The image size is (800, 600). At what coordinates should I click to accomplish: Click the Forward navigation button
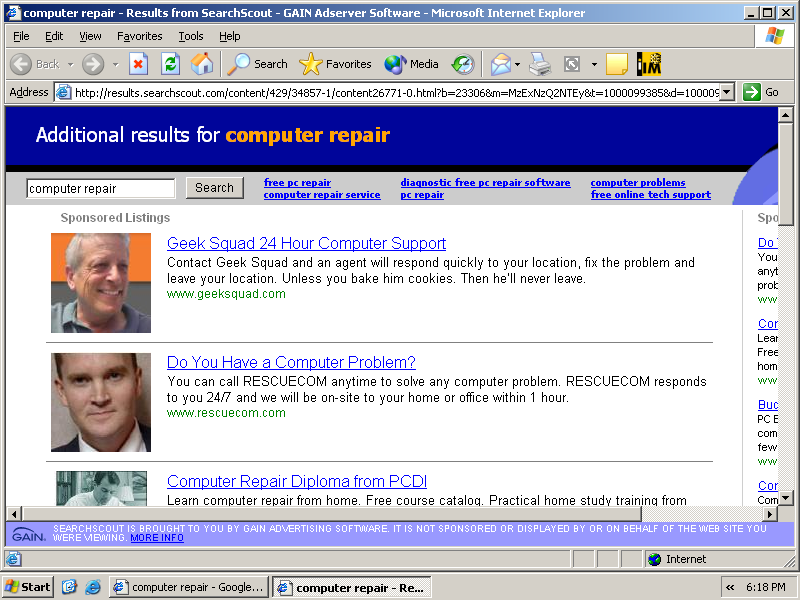coord(93,64)
